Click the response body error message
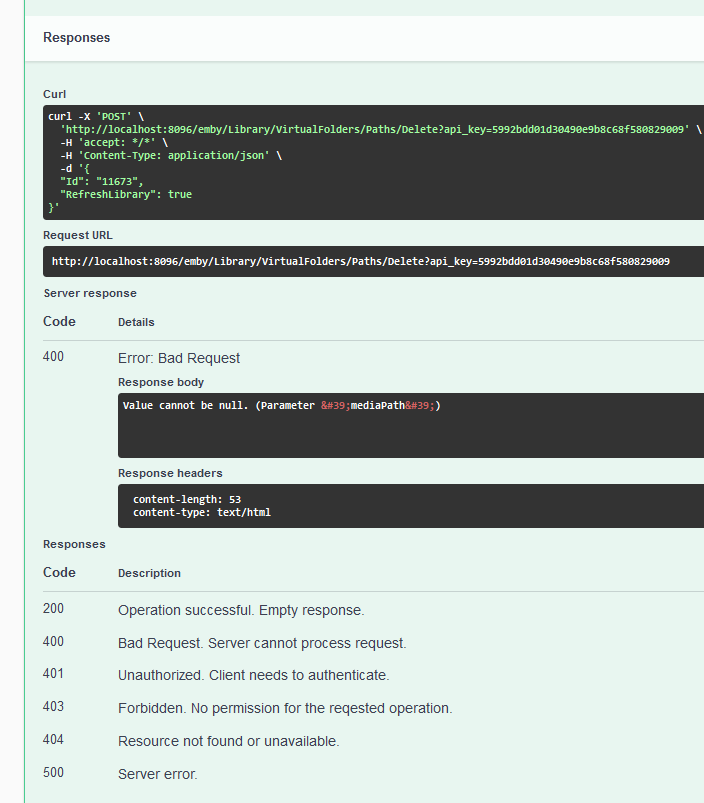Screen dimensions: 704x803 [x=281, y=405]
